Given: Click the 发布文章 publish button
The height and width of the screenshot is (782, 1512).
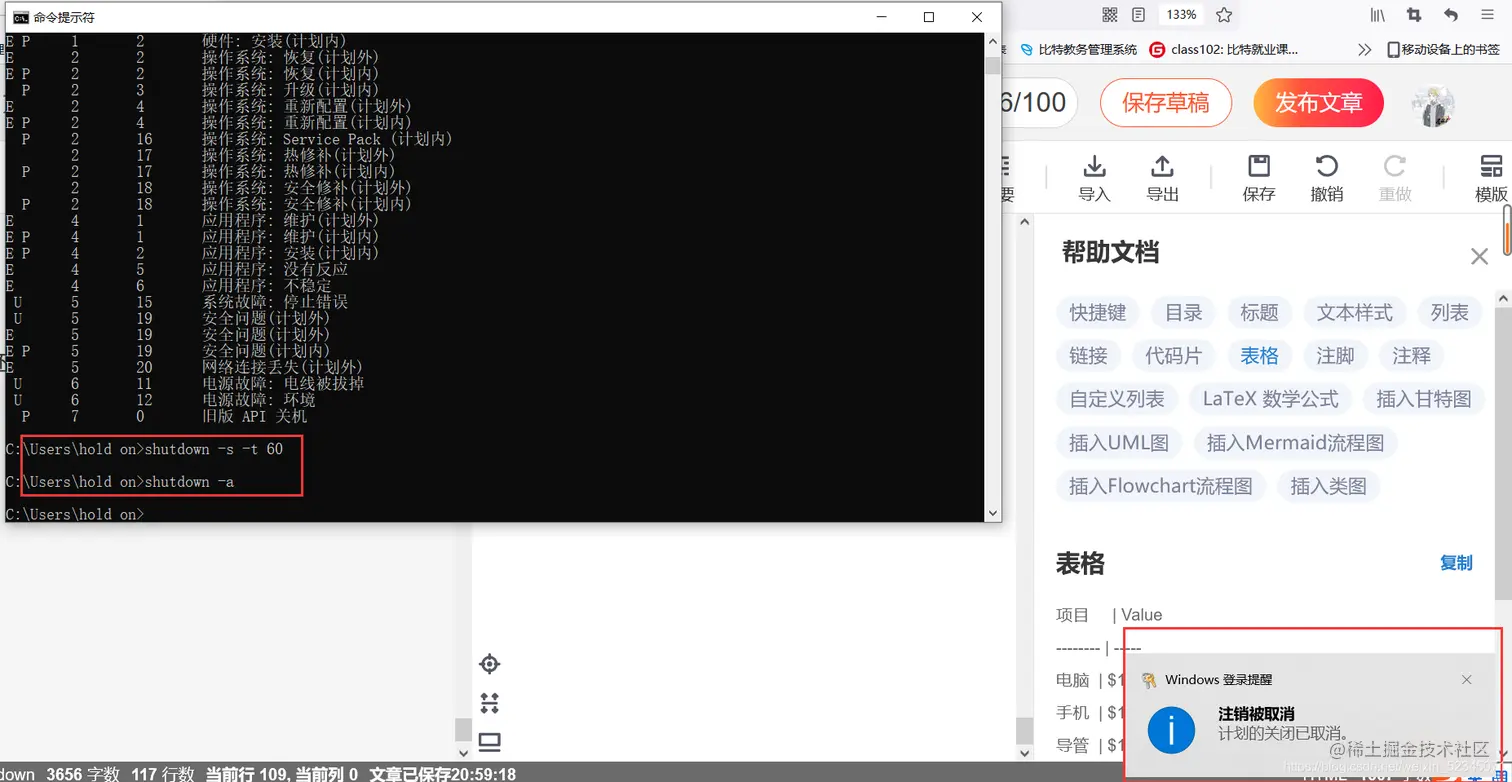Looking at the screenshot, I should (x=1318, y=102).
